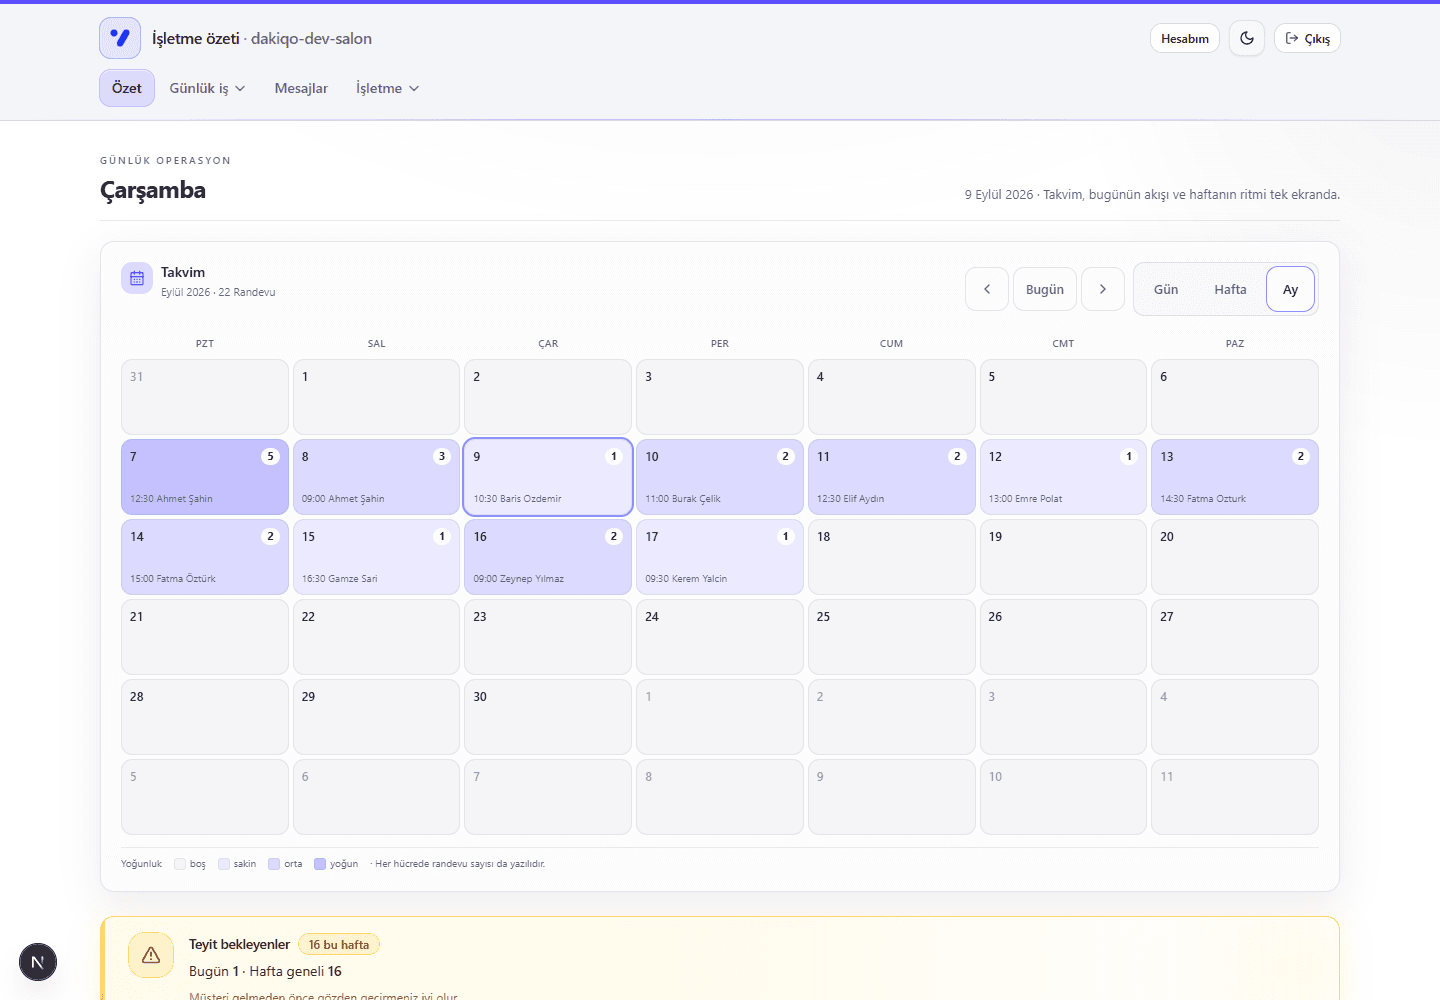This screenshot has width=1440, height=1000.
Task: Open the Özet tab
Action: coord(127,88)
